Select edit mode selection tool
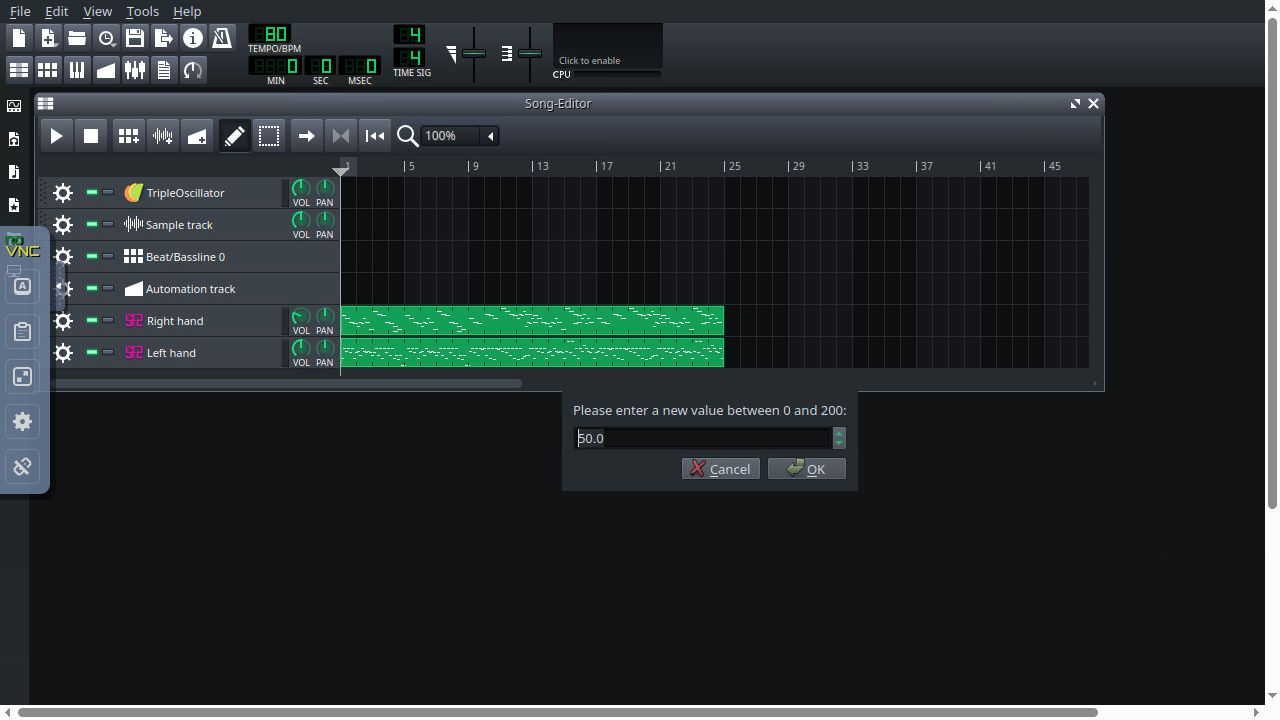The height and width of the screenshot is (720, 1280). click(269, 136)
